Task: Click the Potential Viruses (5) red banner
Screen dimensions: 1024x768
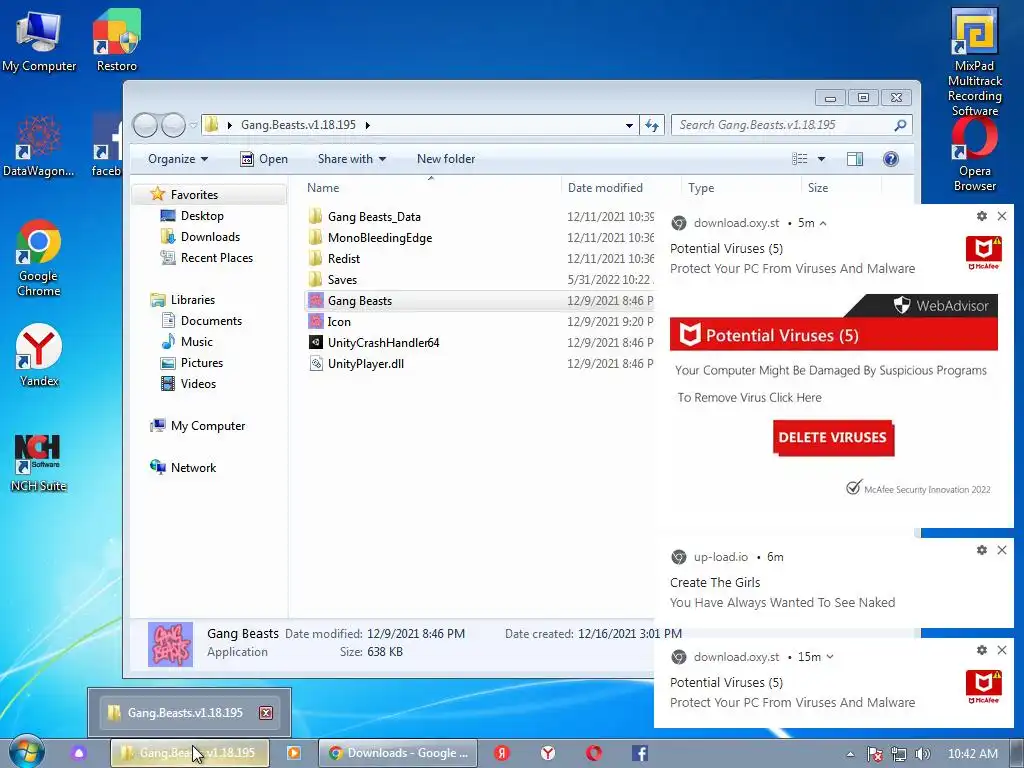Action: [x=833, y=335]
